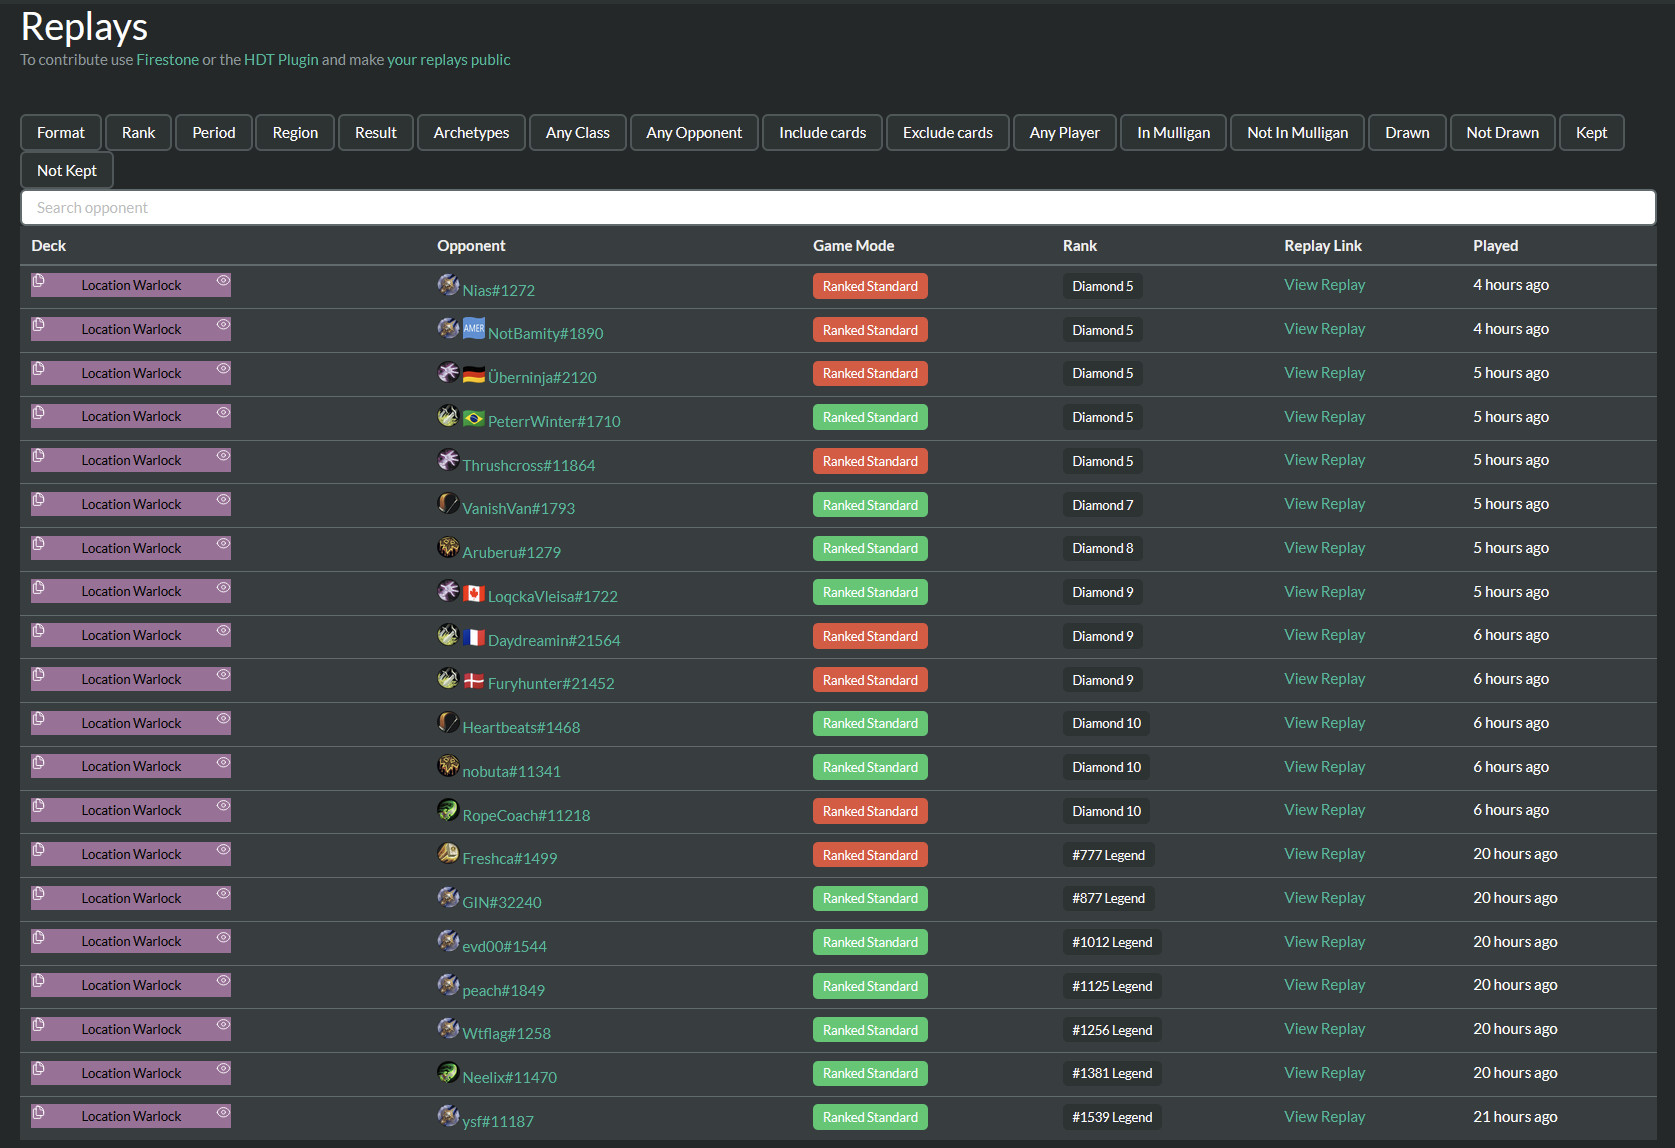Copy the deck in the ysf#11187 row
The width and height of the screenshot is (1675, 1148).
[38, 1113]
